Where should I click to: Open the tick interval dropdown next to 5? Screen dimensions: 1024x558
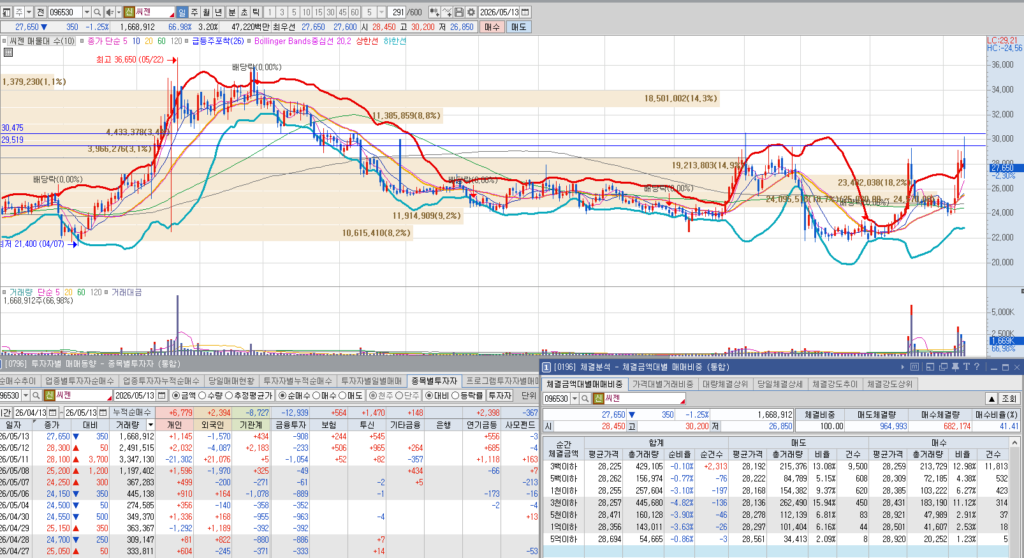[381, 12]
